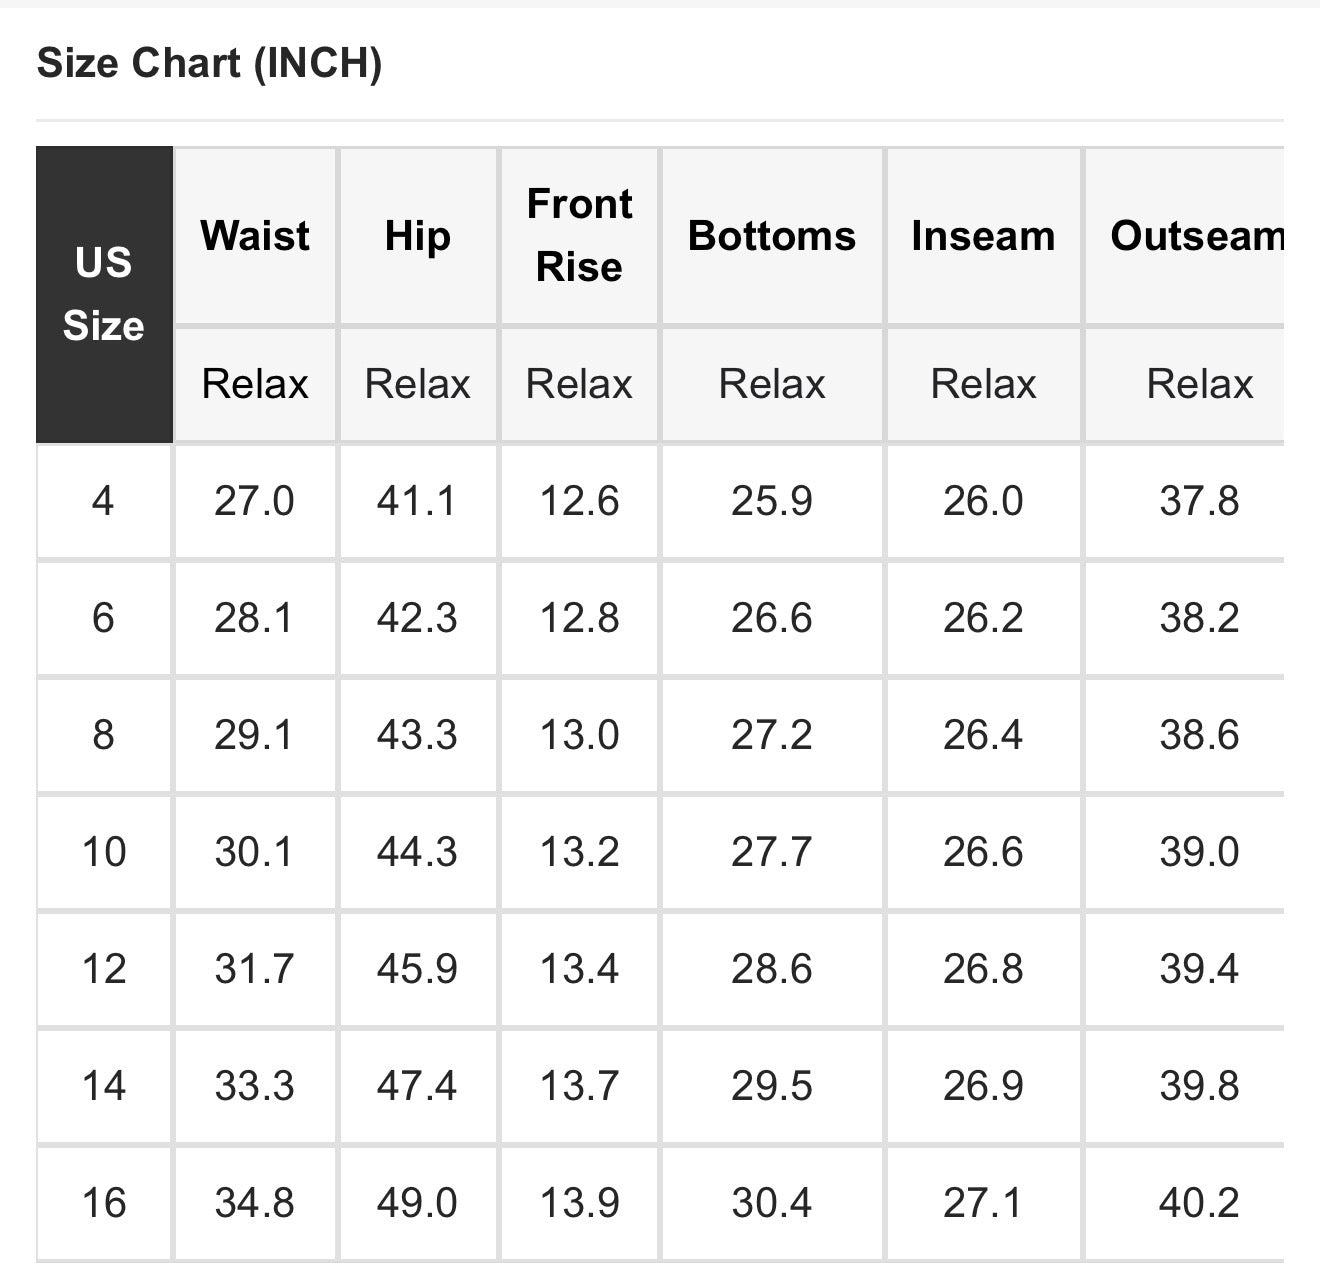
Task: Click waist value 27.0 for size 4
Action: [x=255, y=501]
